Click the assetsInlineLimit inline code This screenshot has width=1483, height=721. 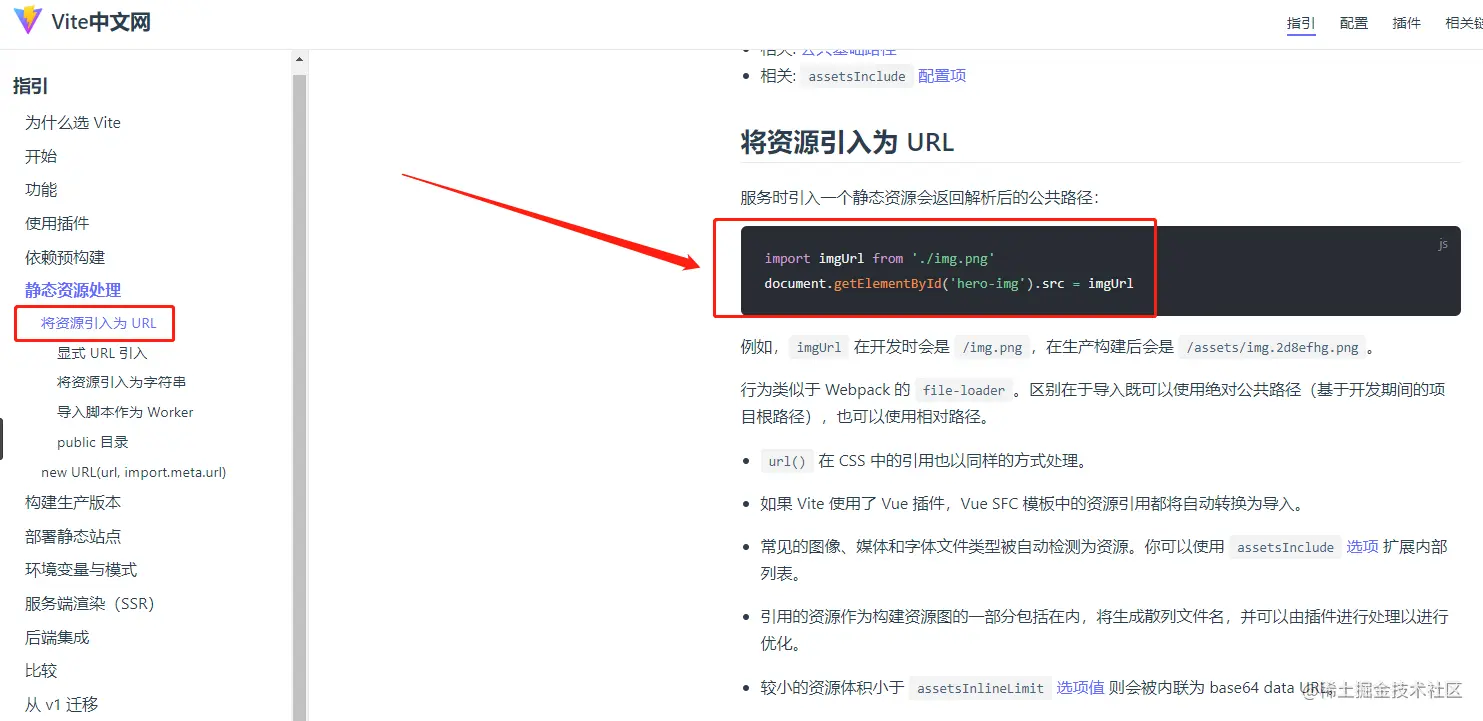[x=980, y=688]
